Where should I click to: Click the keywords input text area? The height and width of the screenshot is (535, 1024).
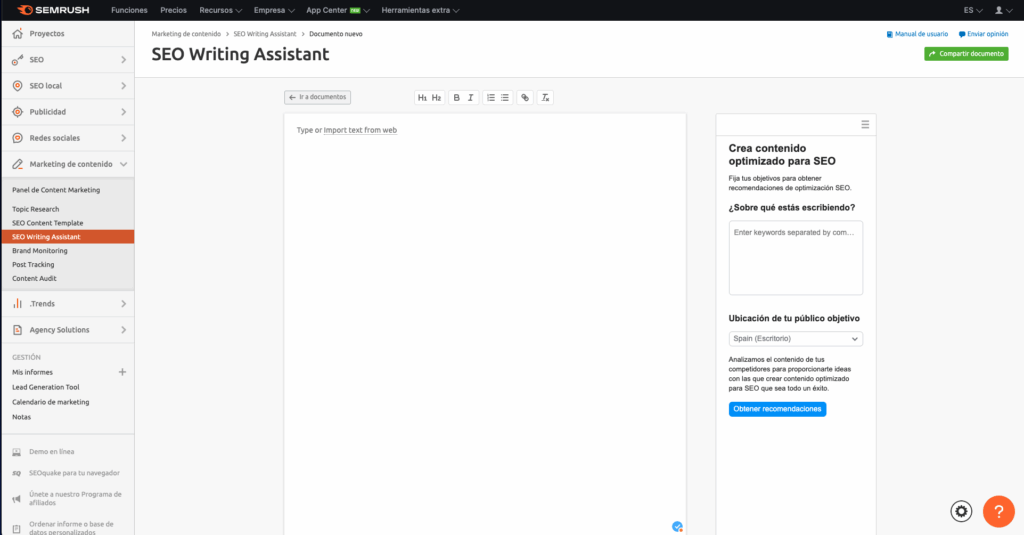click(795, 257)
